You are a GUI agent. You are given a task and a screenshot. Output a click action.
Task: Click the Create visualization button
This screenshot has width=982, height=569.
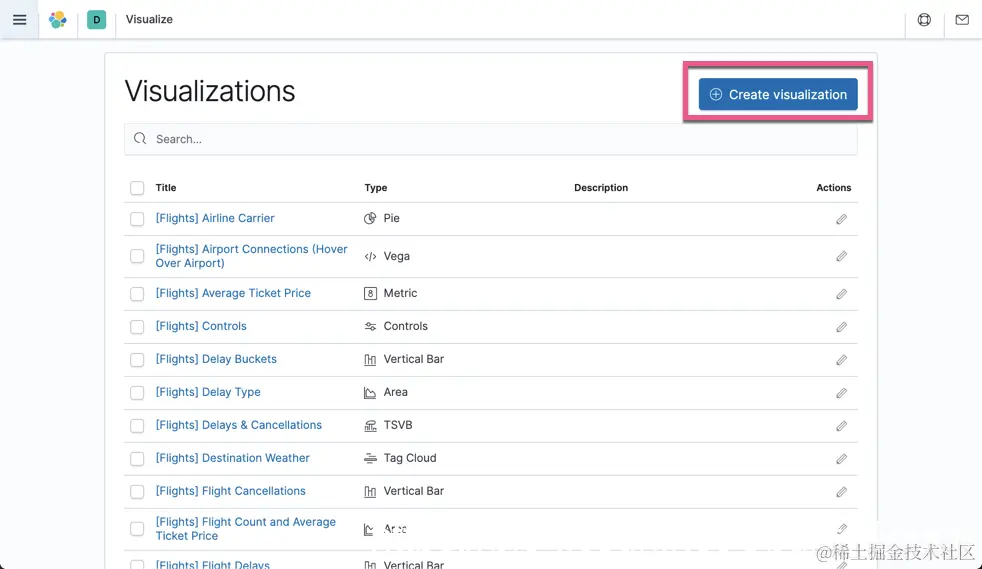[778, 94]
